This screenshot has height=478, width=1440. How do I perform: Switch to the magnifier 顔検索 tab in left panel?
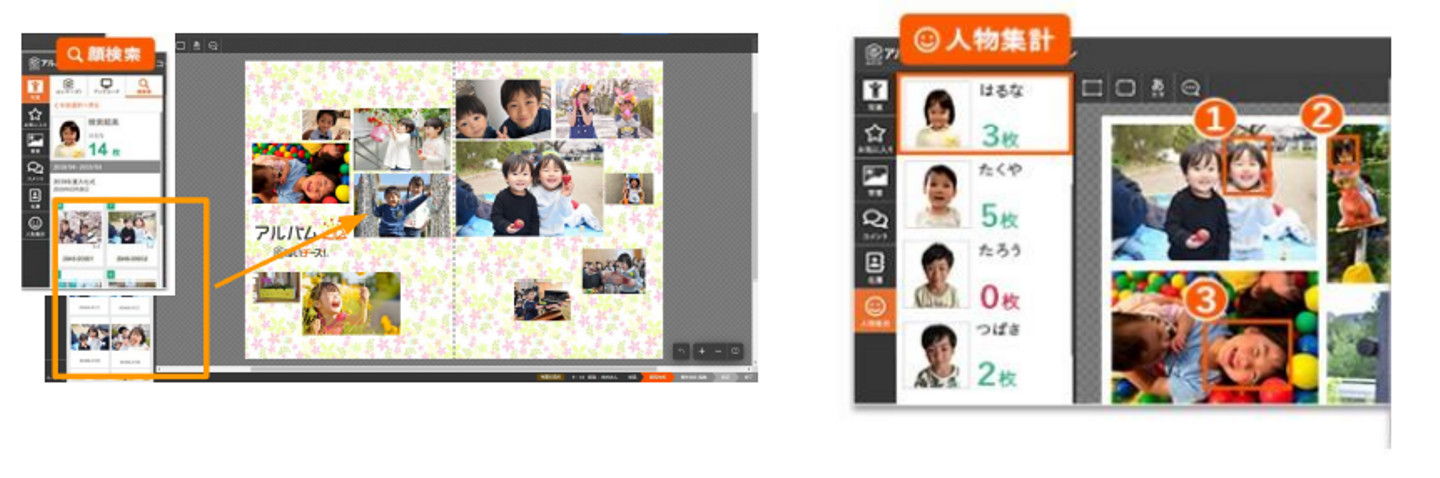144,87
